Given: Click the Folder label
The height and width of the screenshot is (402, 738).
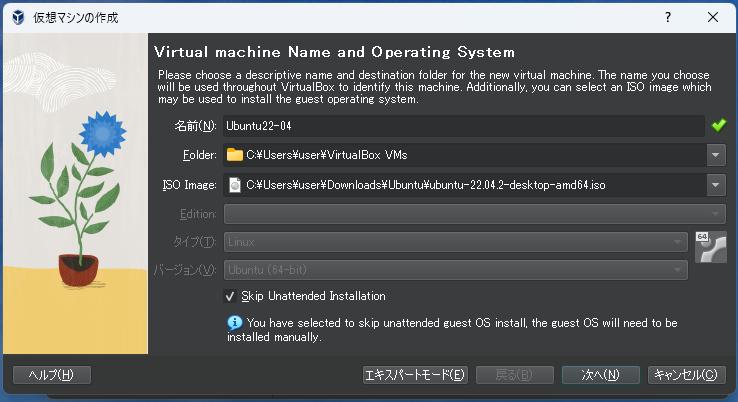Looking at the screenshot, I should point(200,155).
